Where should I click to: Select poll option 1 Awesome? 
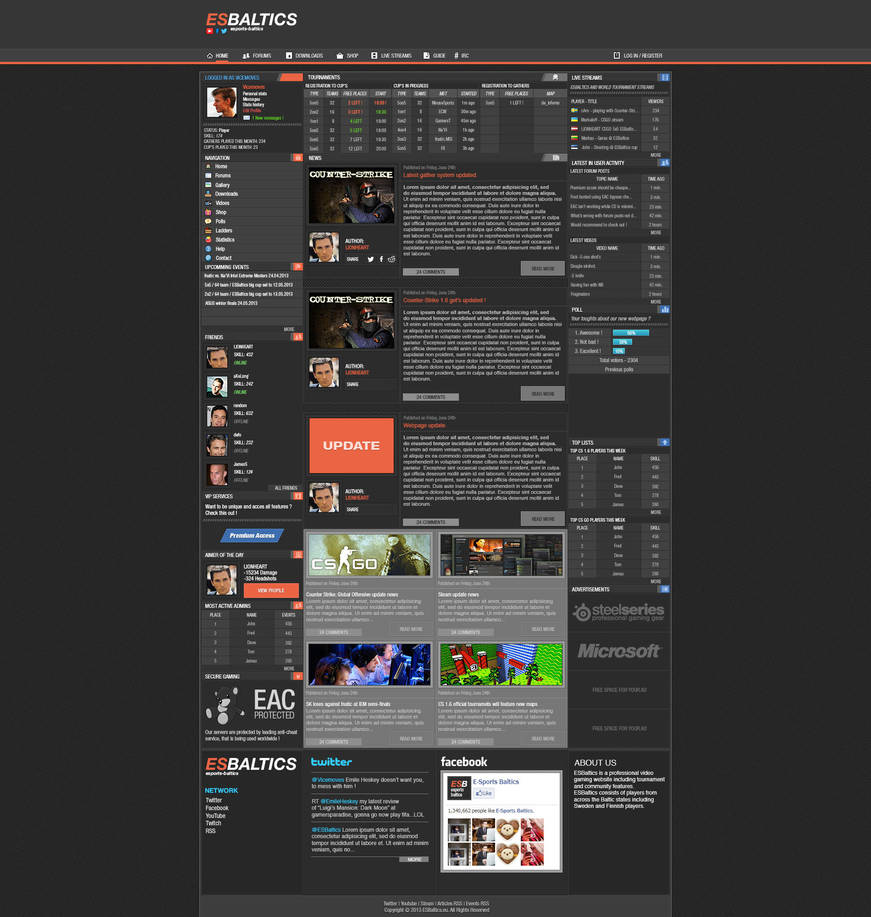(x=588, y=333)
